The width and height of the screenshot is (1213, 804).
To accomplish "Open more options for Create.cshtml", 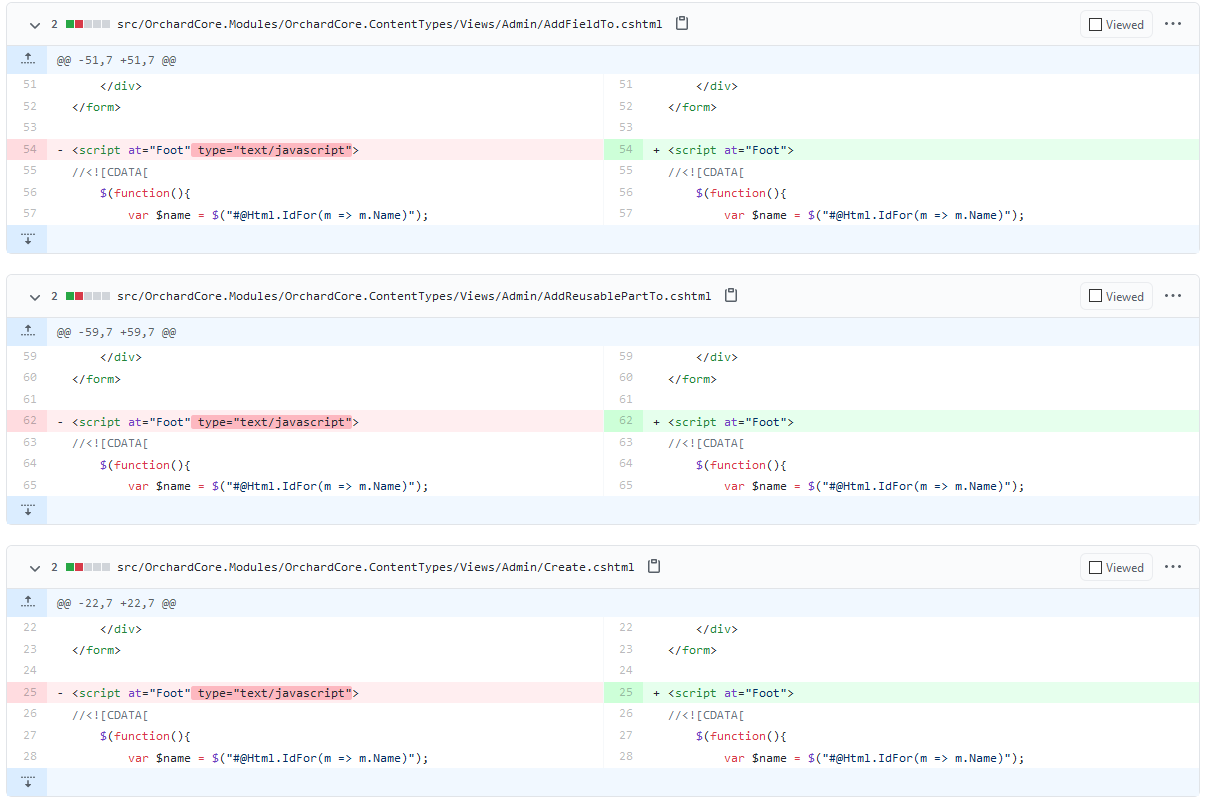I will [1173, 567].
